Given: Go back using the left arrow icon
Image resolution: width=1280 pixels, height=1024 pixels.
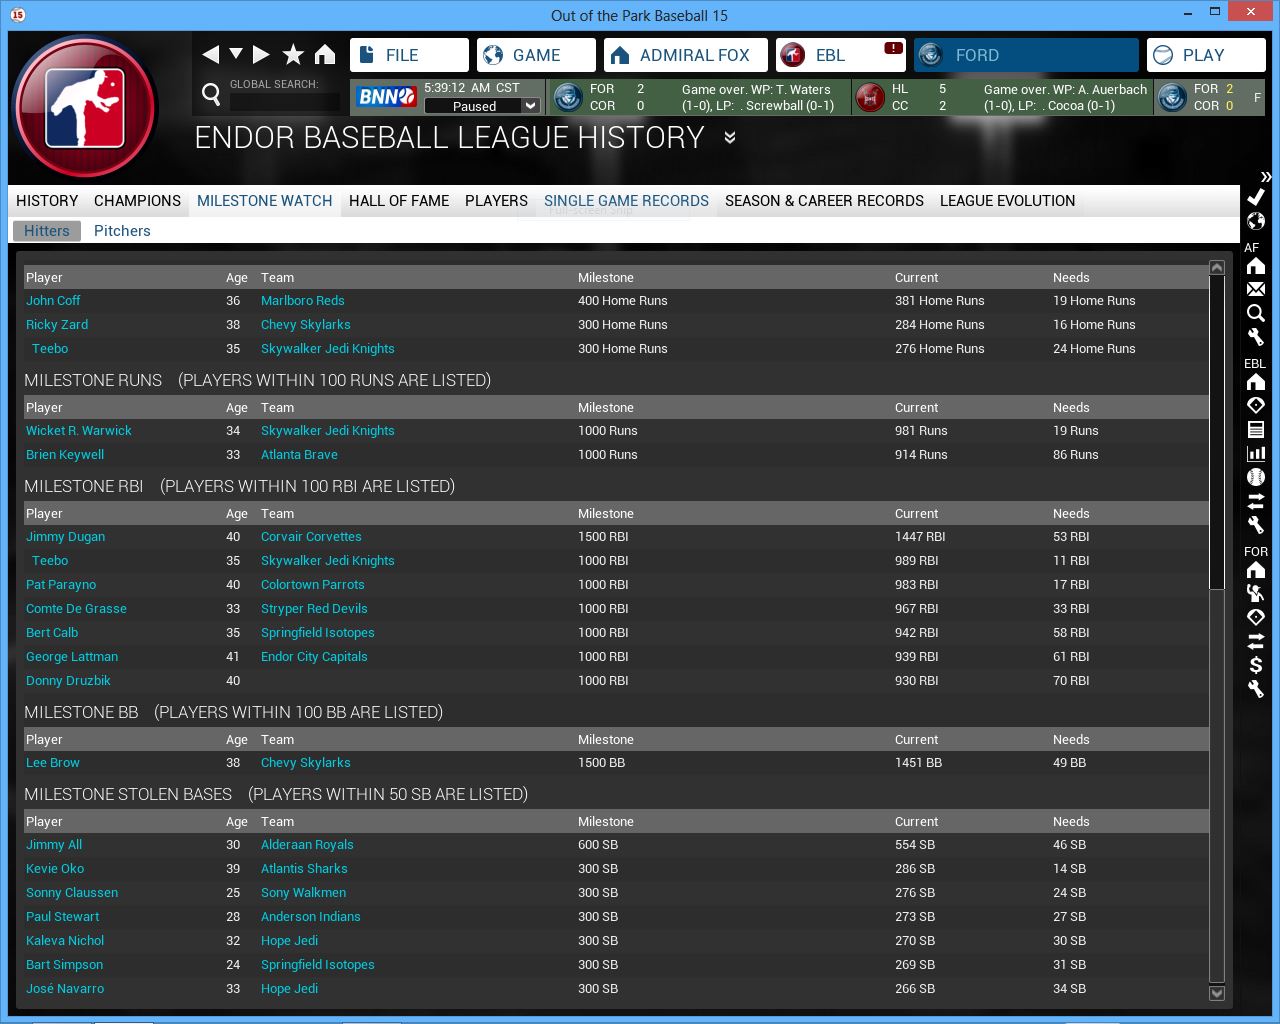Looking at the screenshot, I should 210,55.
